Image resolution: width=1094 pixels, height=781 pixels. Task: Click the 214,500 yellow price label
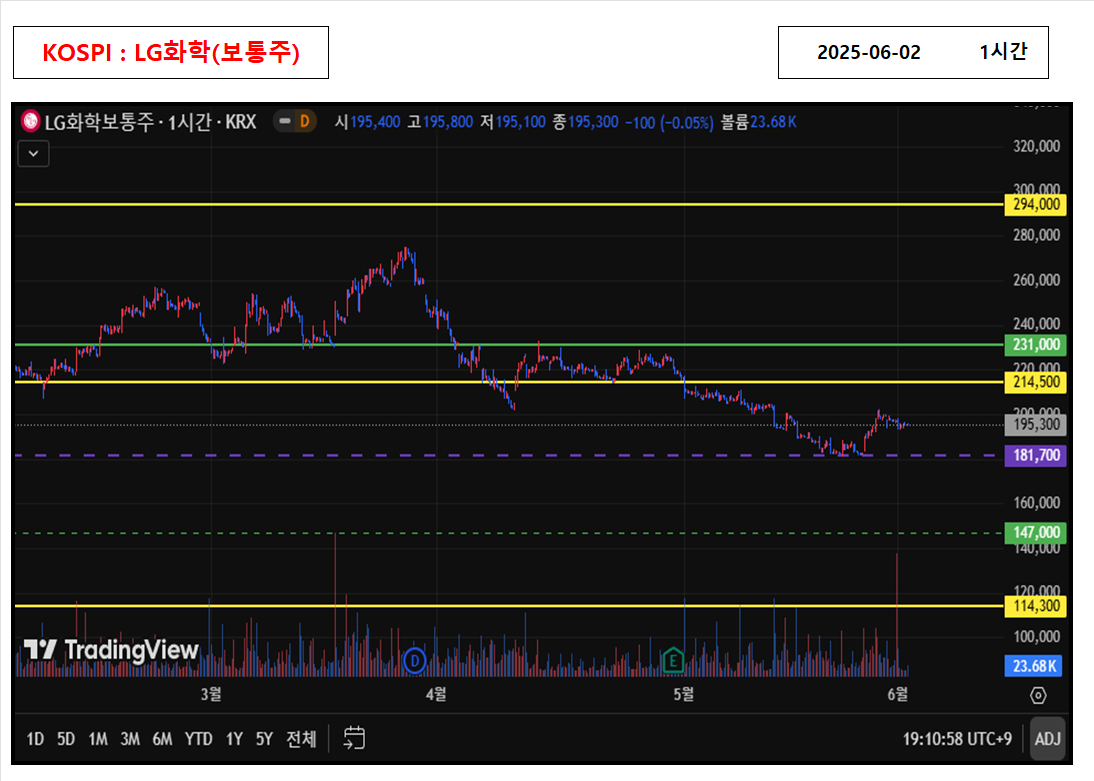click(1035, 382)
